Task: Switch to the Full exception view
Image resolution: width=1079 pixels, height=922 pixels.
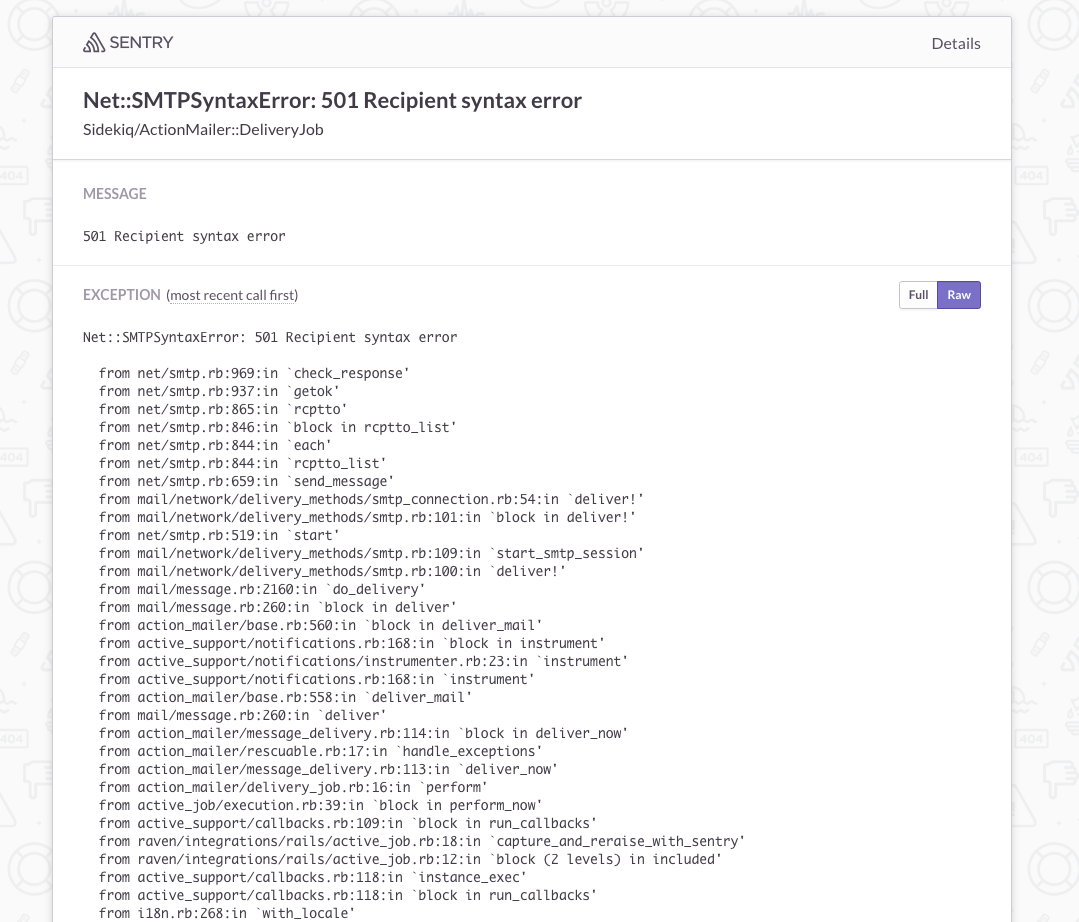Action: tap(917, 295)
